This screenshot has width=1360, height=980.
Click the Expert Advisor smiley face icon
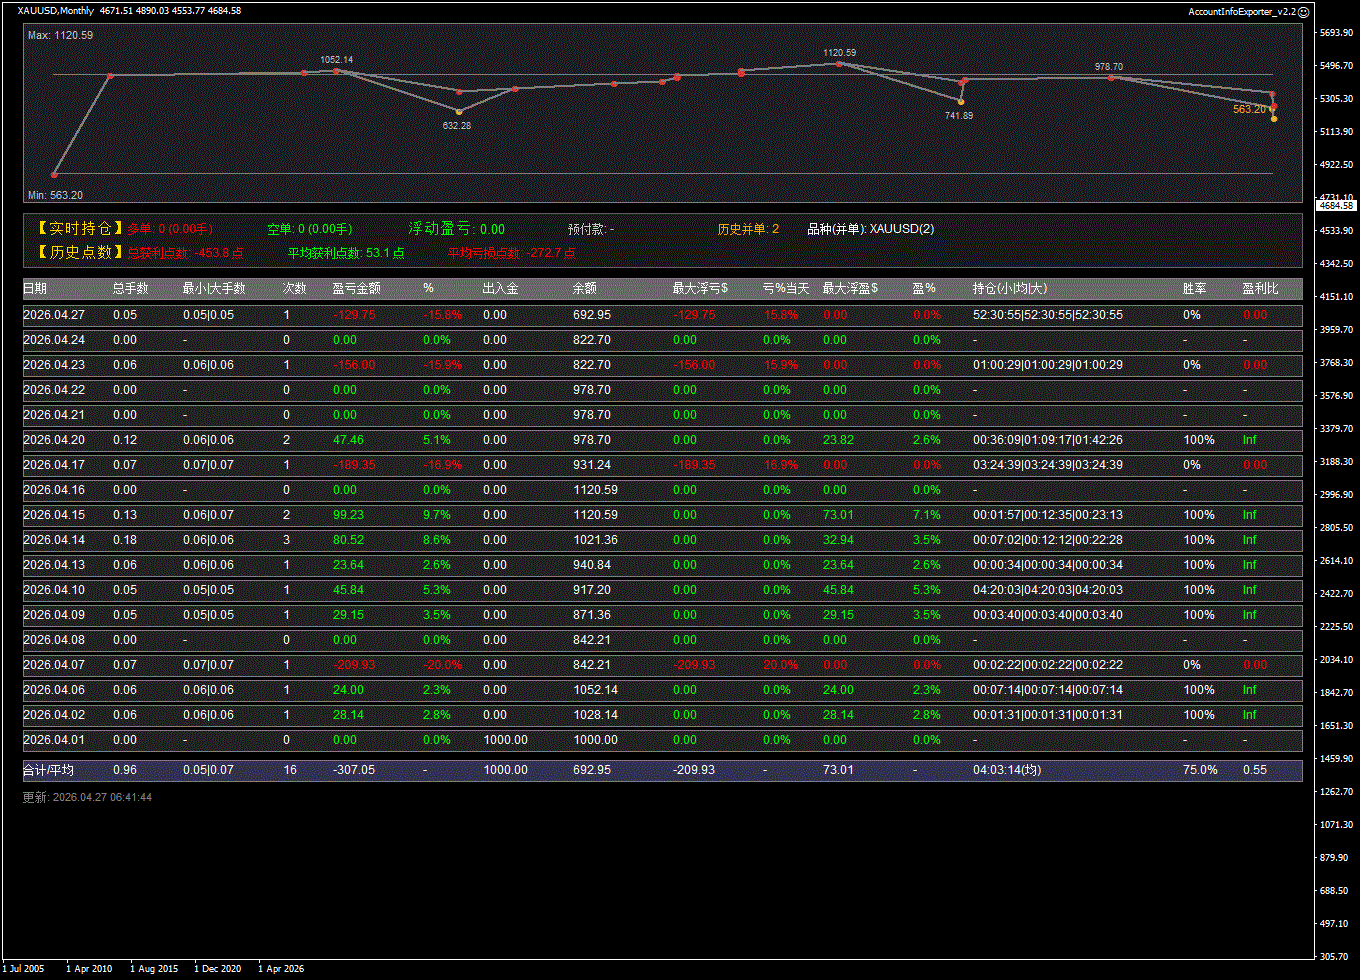[x=1303, y=11]
